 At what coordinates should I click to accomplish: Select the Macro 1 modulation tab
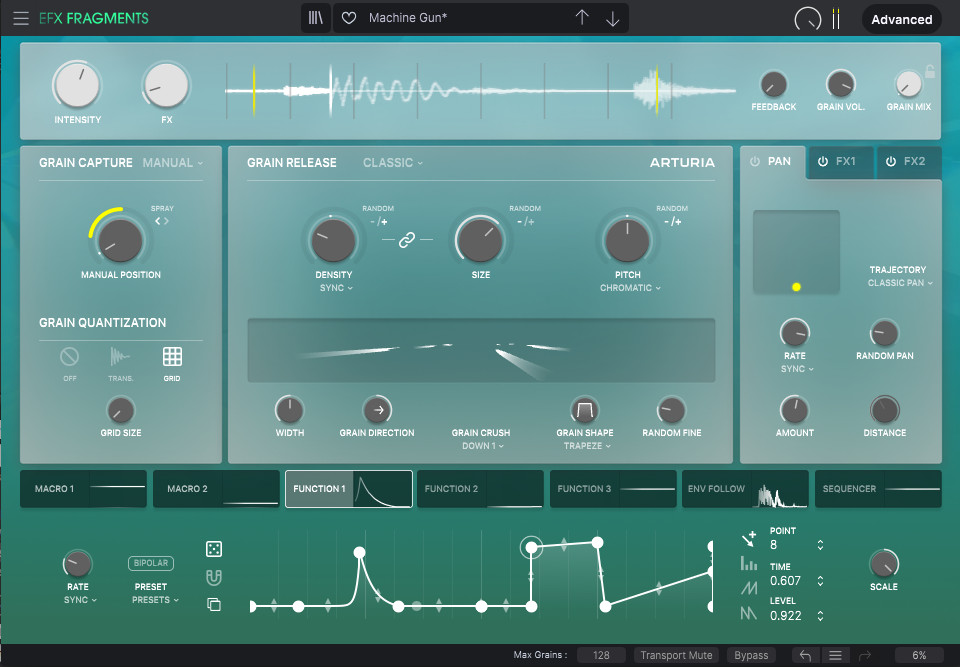point(83,489)
